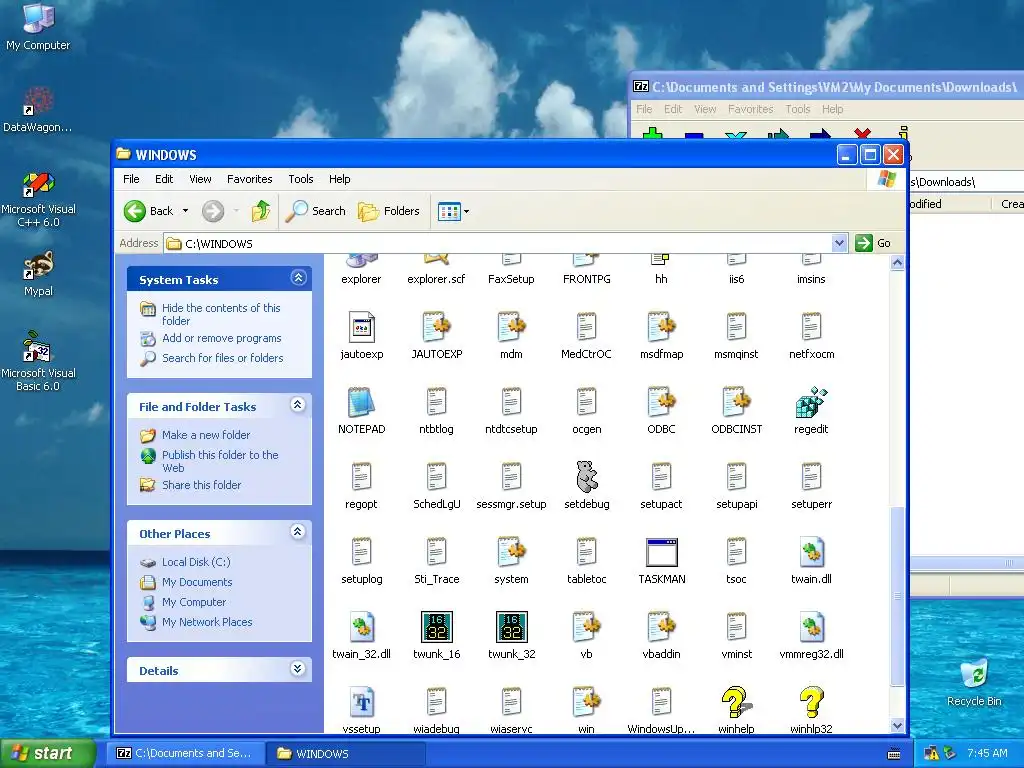Select the system settings file icon
Viewport: 1024px width, 768px height.
coord(511,552)
